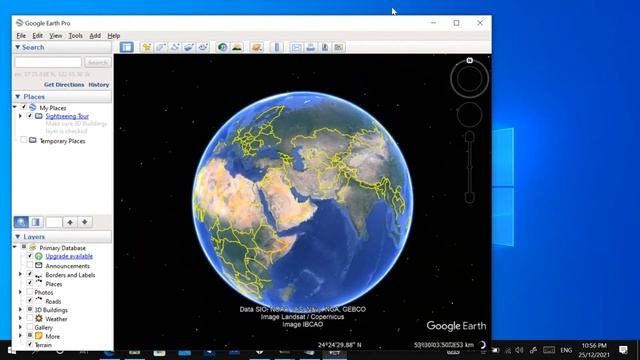
Task: Expand the Sightseeing Tour folder
Action: [20, 116]
